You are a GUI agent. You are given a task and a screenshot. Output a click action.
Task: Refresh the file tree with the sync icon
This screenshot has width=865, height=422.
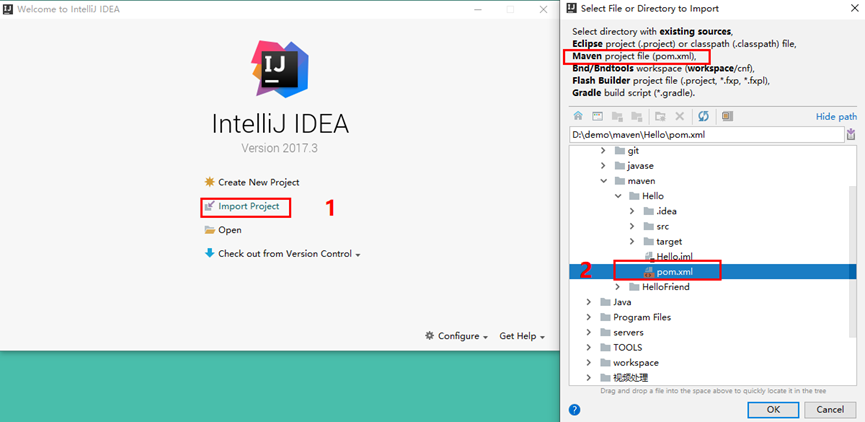703,116
